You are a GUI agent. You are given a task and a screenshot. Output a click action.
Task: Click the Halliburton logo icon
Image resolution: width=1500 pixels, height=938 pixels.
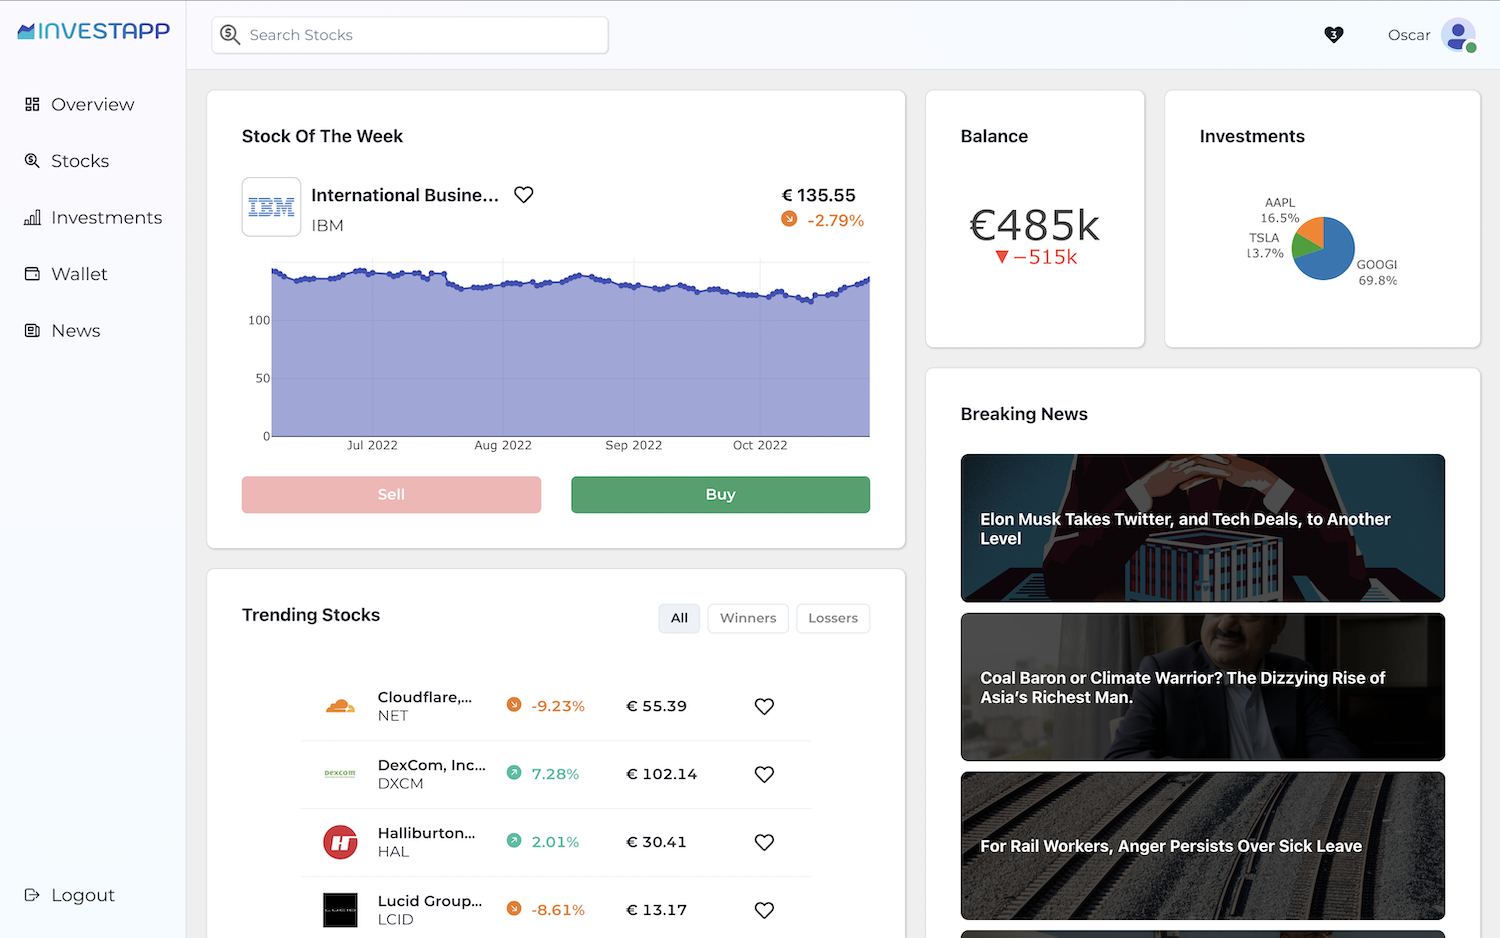340,842
